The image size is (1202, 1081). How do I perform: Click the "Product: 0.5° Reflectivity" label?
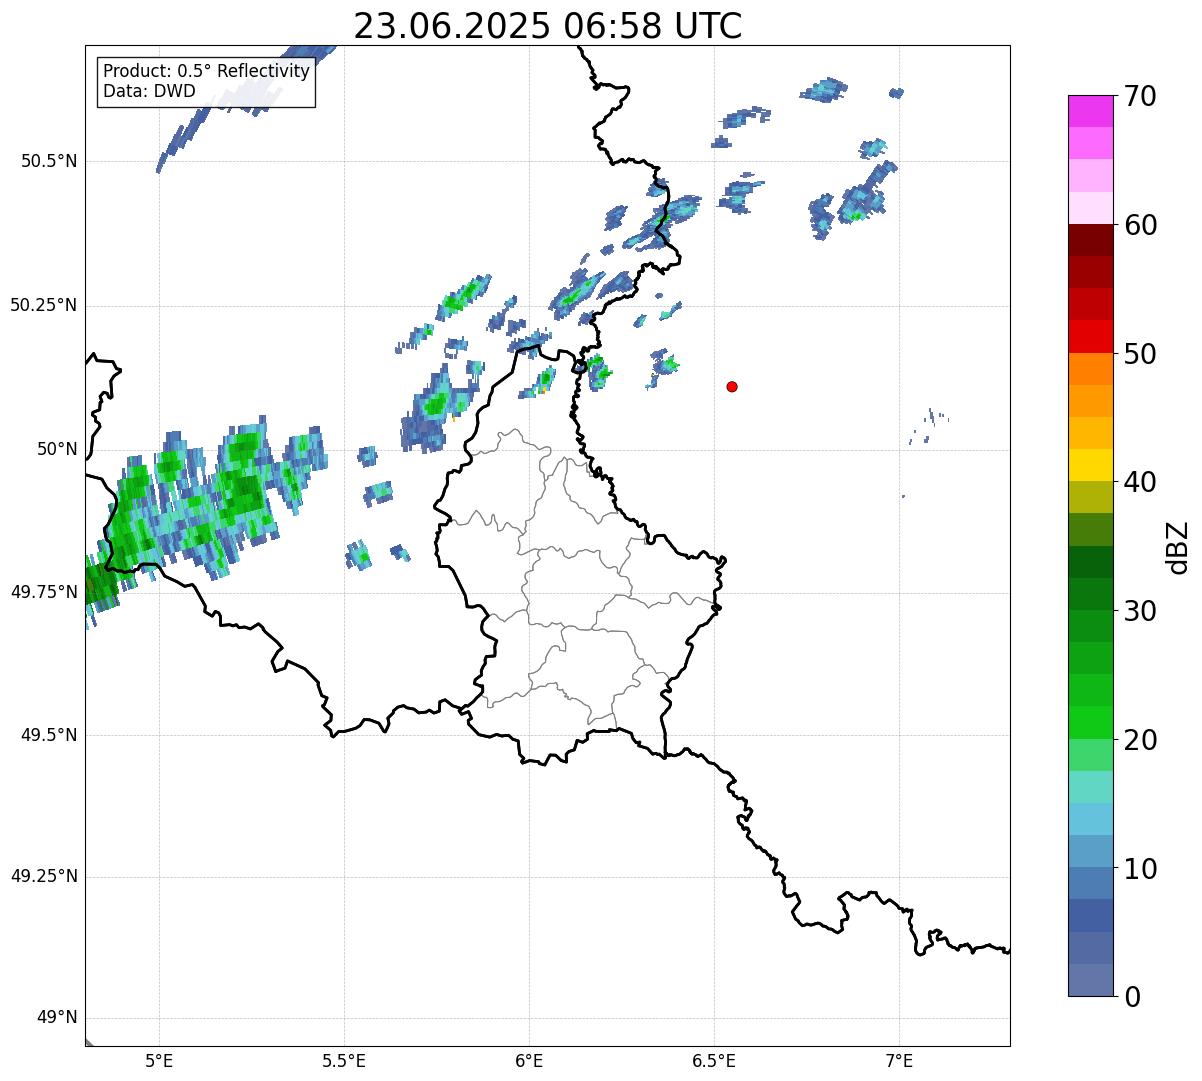(x=206, y=72)
